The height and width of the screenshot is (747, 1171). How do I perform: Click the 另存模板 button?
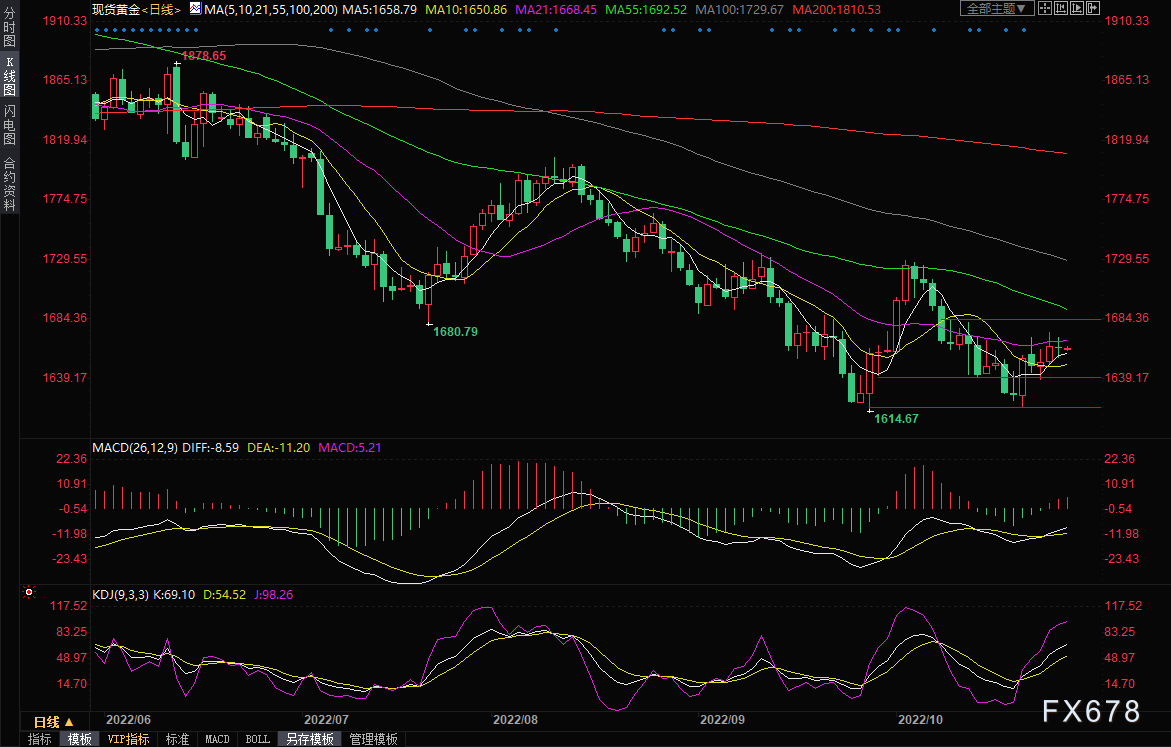tap(309, 739)
